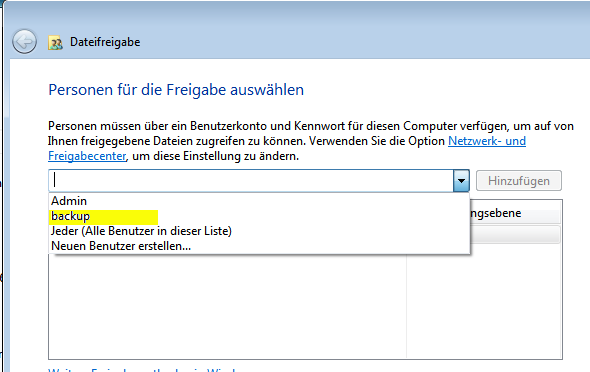Click heading Personen für die Freigabe auswählen
590x372 pixels.
(x=176, y=90)
